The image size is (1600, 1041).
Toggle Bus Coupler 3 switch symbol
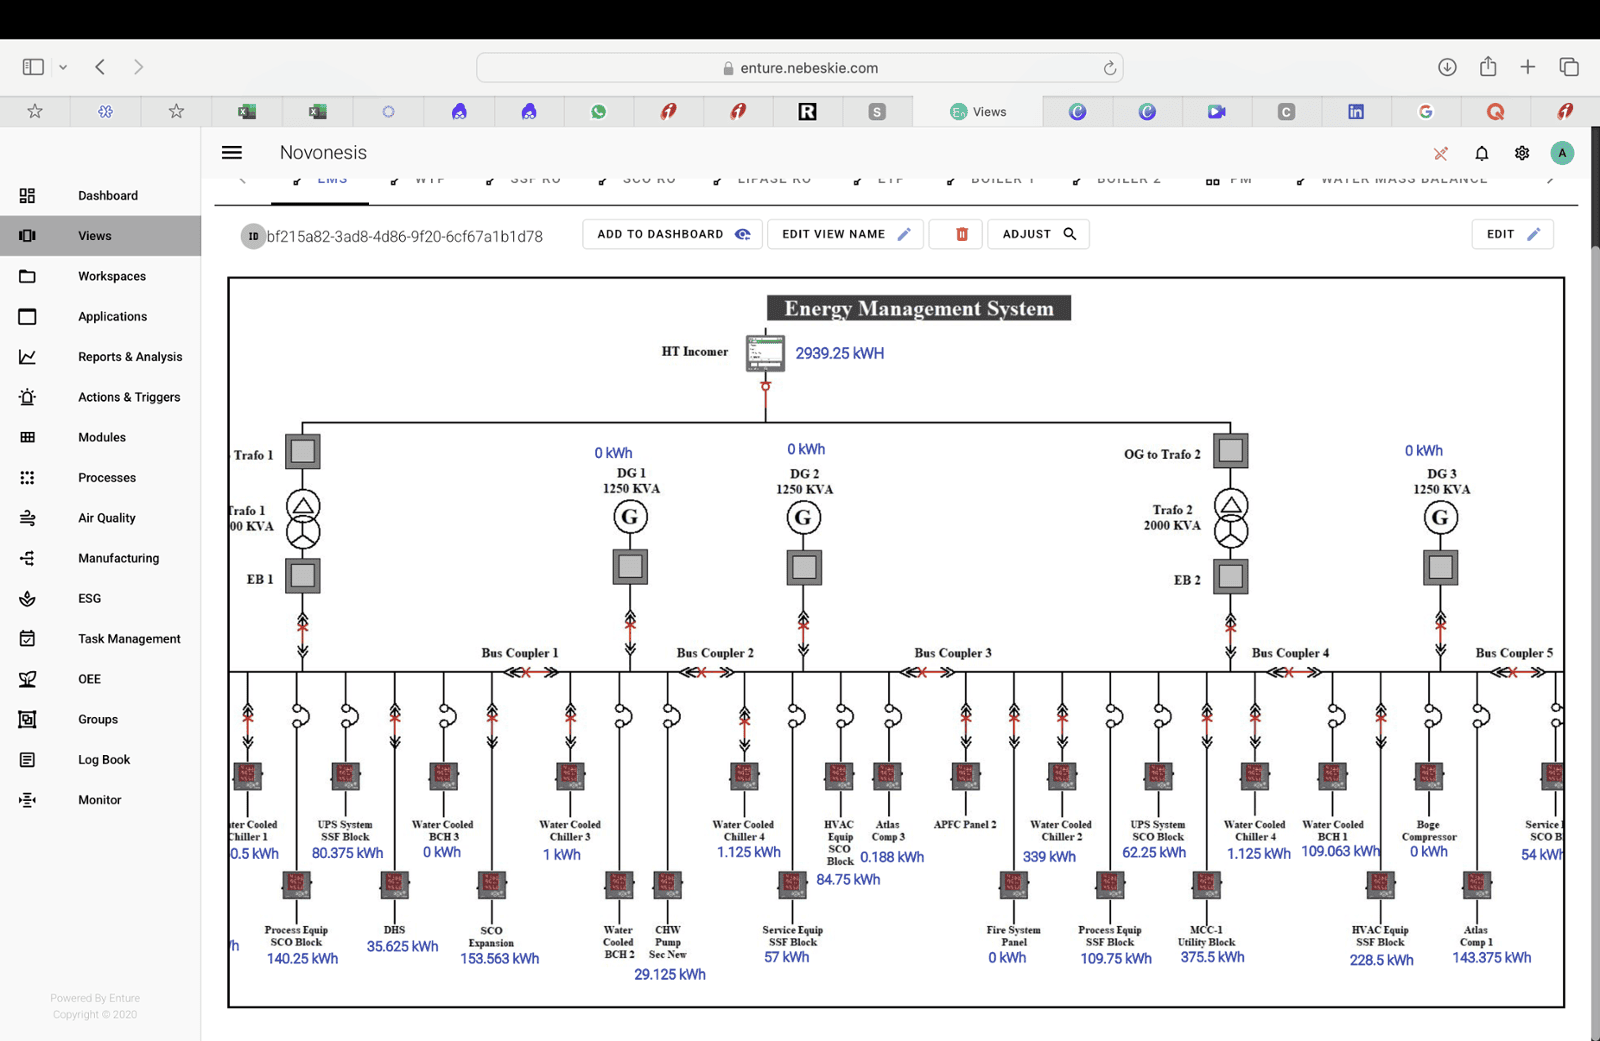[x=927, y=673]
